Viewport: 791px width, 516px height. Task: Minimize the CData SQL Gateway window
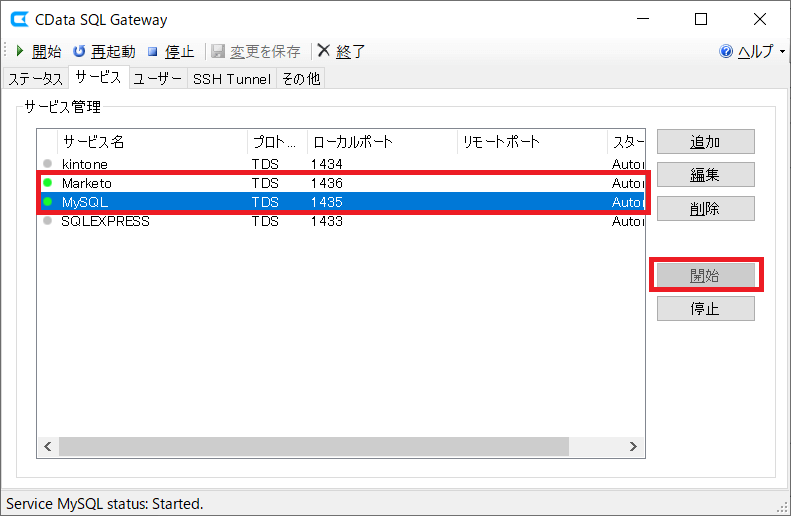pos(643,19)
